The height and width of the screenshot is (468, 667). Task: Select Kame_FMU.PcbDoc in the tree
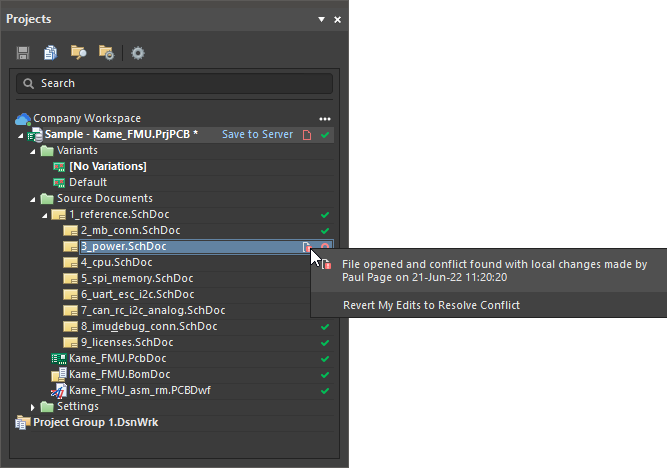click(106, 359)
